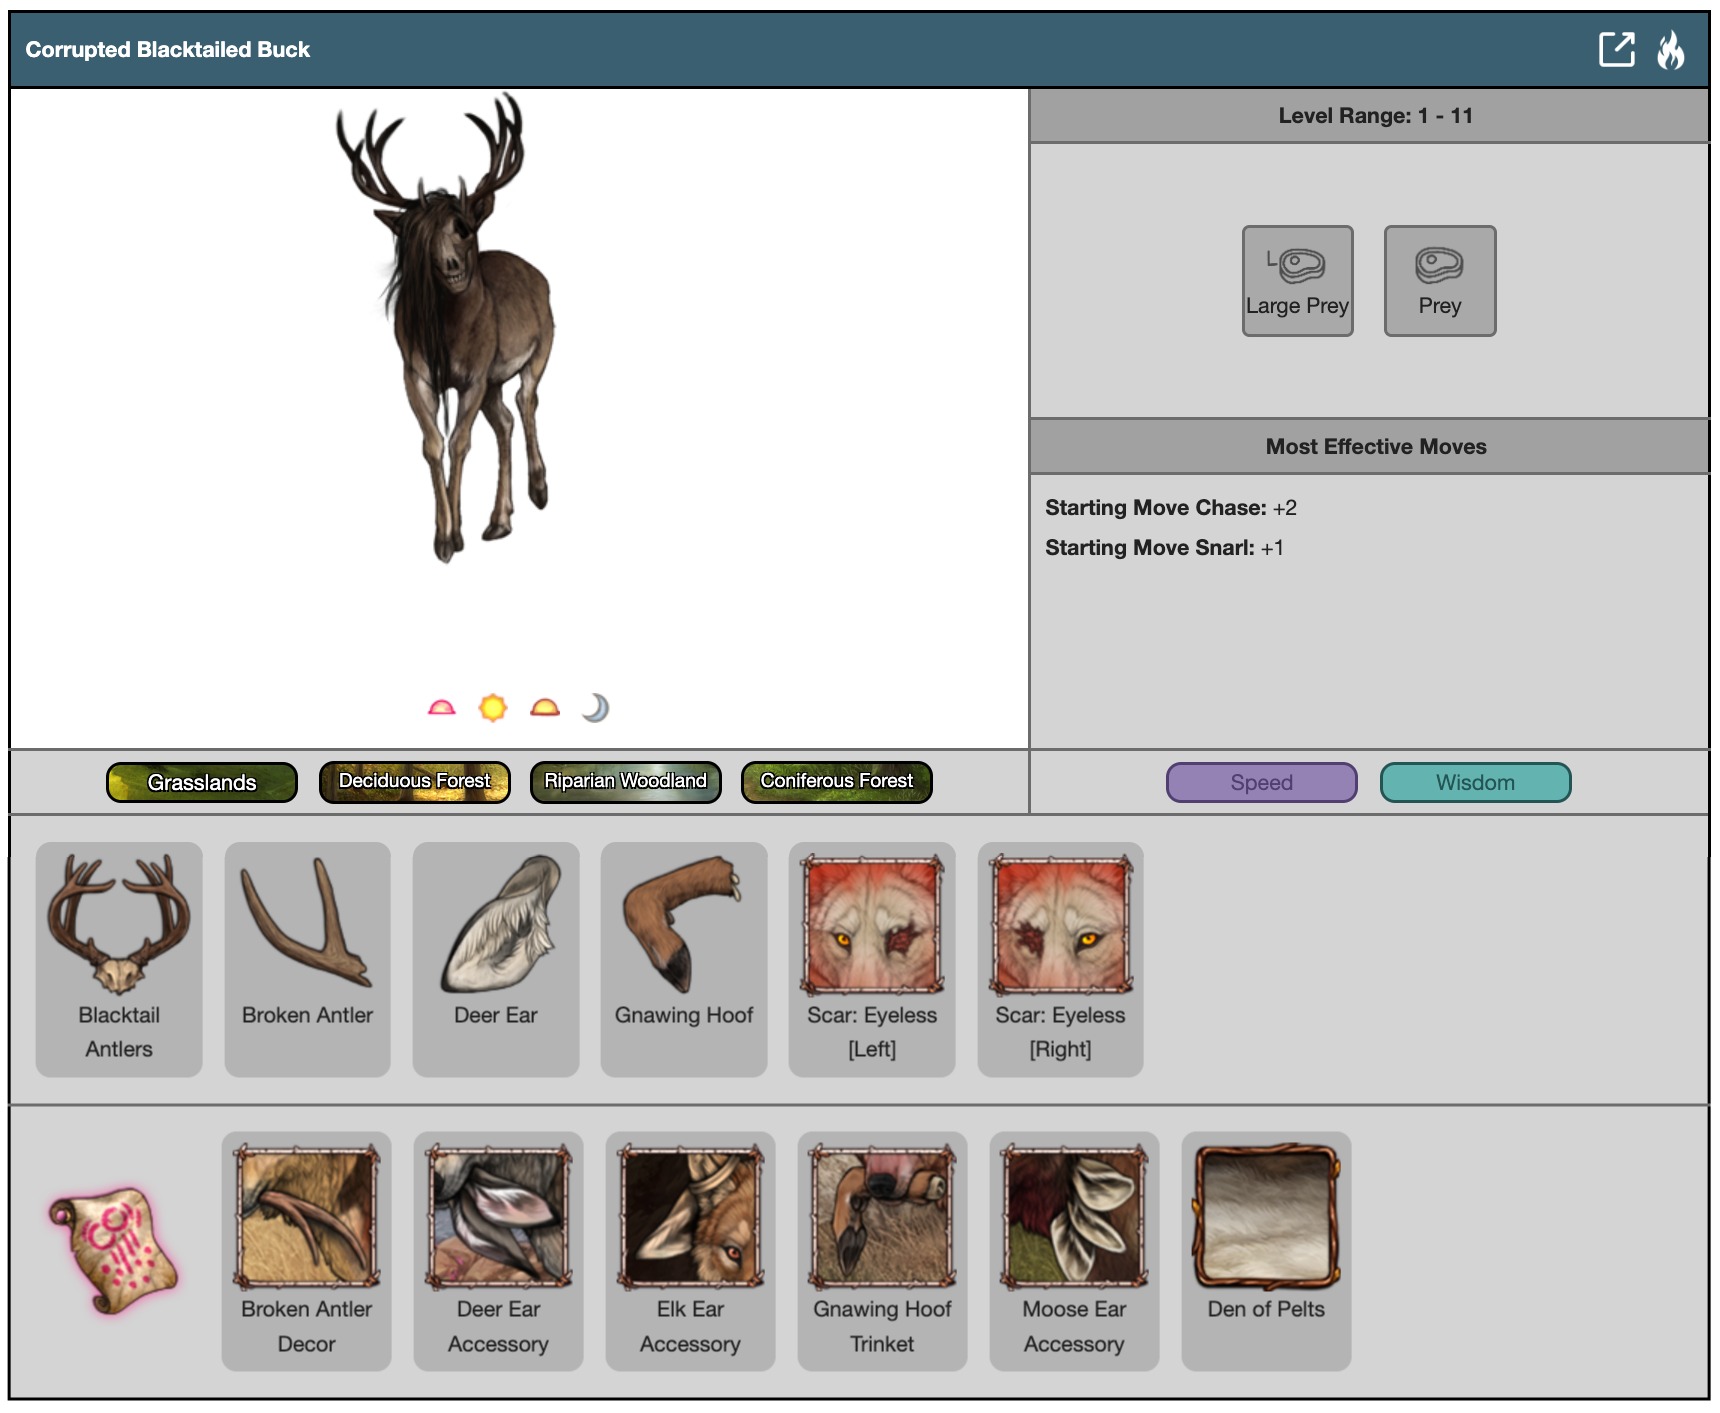Select the Large Prey icon
Image resolution: width=1720 pixels, height=1413 pixels.
click(1297, 281)
